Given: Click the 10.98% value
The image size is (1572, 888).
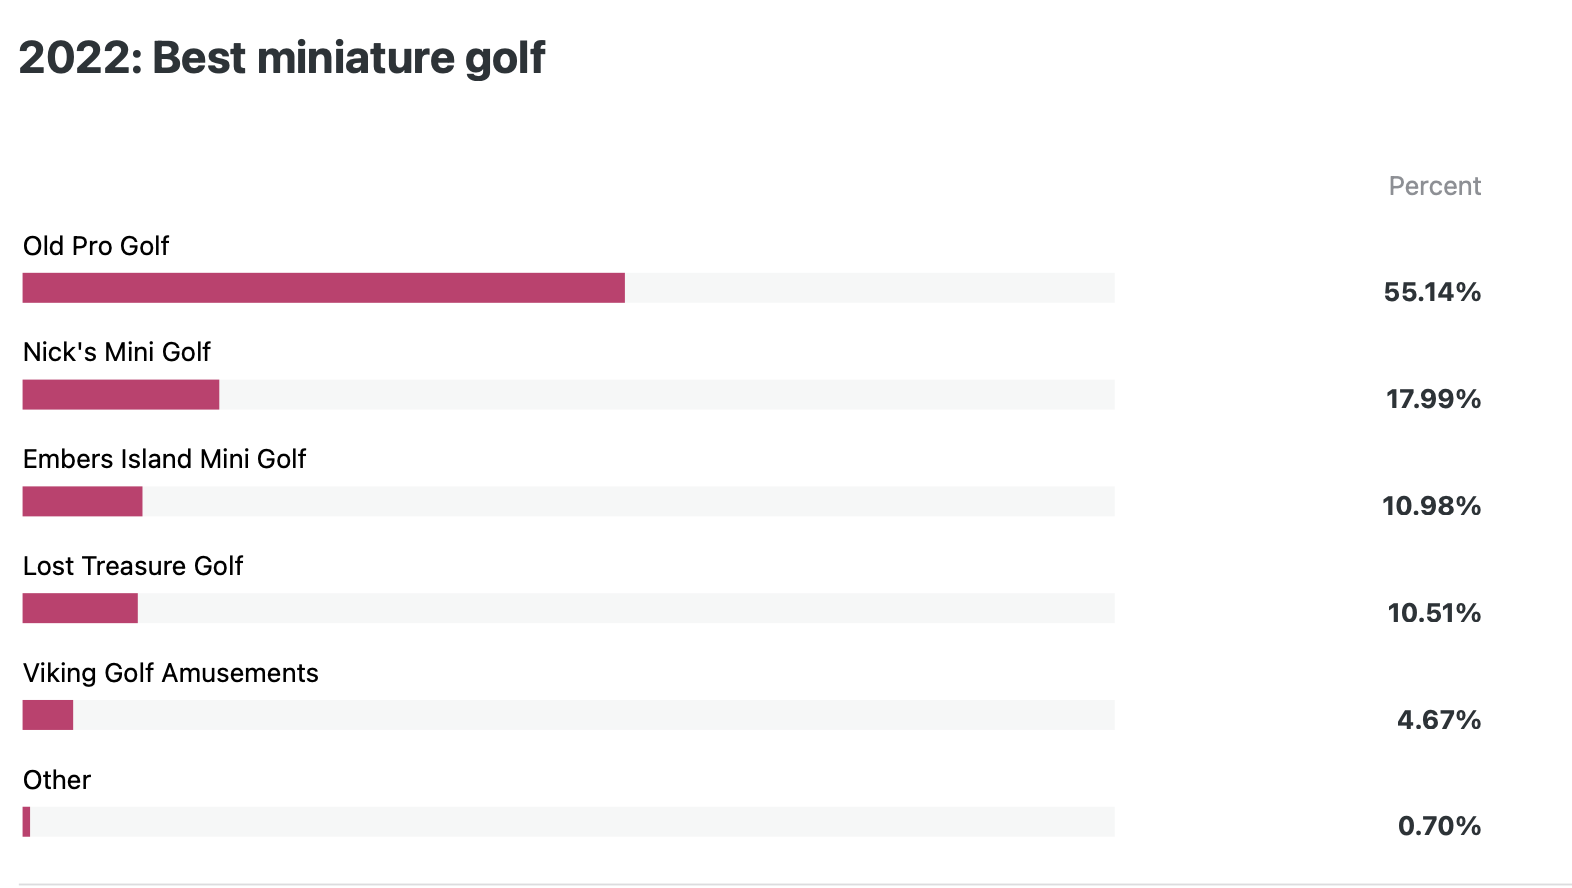Looking at the screenshot, I should tap(1432, 506).
